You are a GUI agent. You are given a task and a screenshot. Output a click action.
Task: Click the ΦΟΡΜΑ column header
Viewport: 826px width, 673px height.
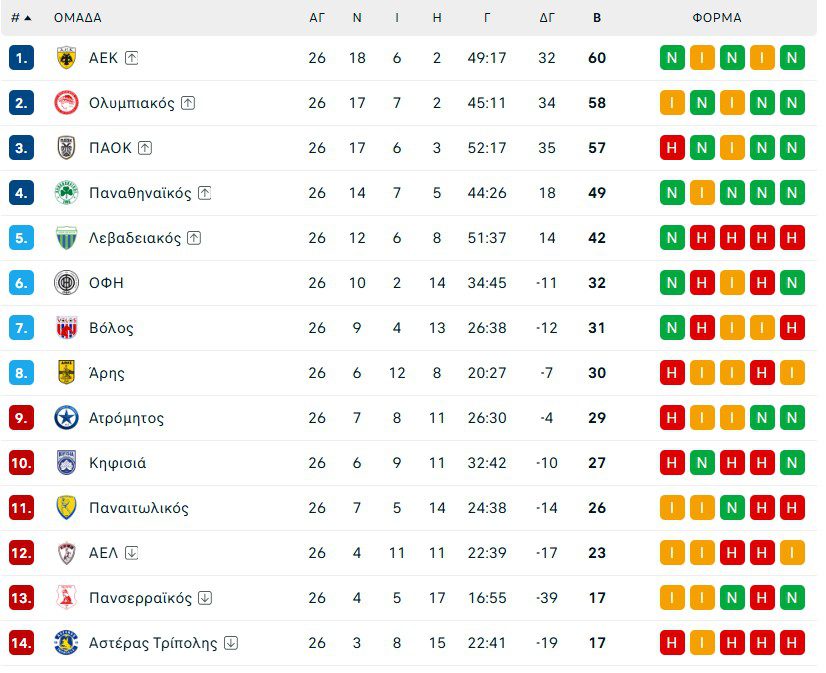click(716, 18)
